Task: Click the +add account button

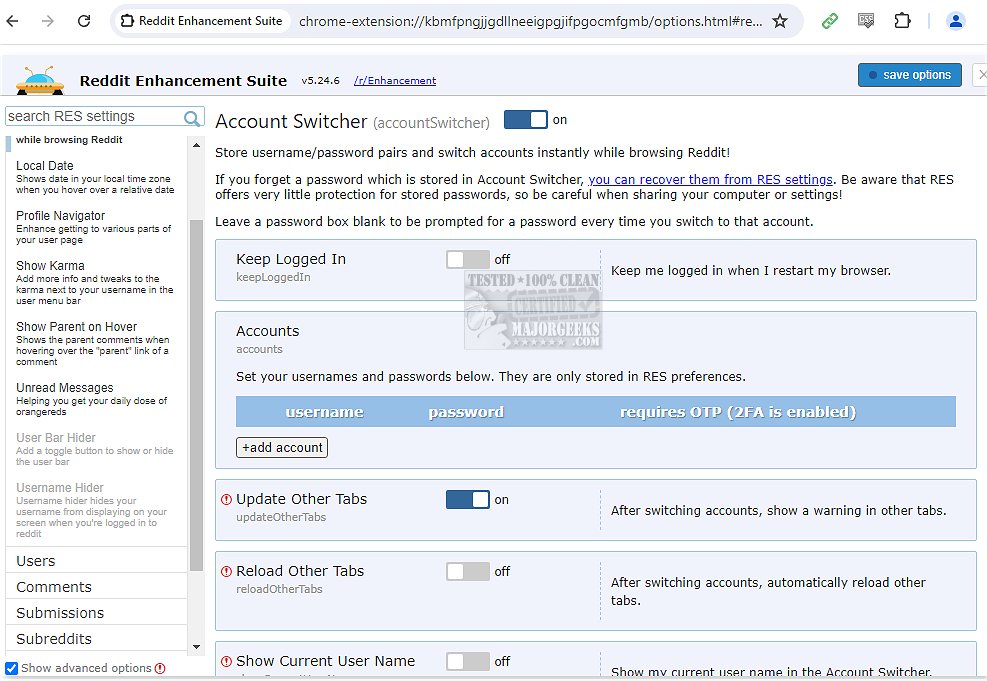Action: (282, 447)
